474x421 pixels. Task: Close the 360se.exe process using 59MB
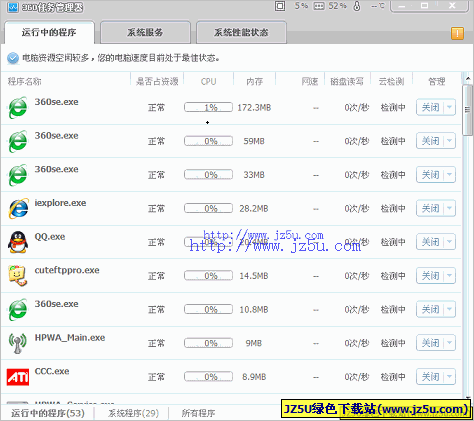[x=430, y=141]
